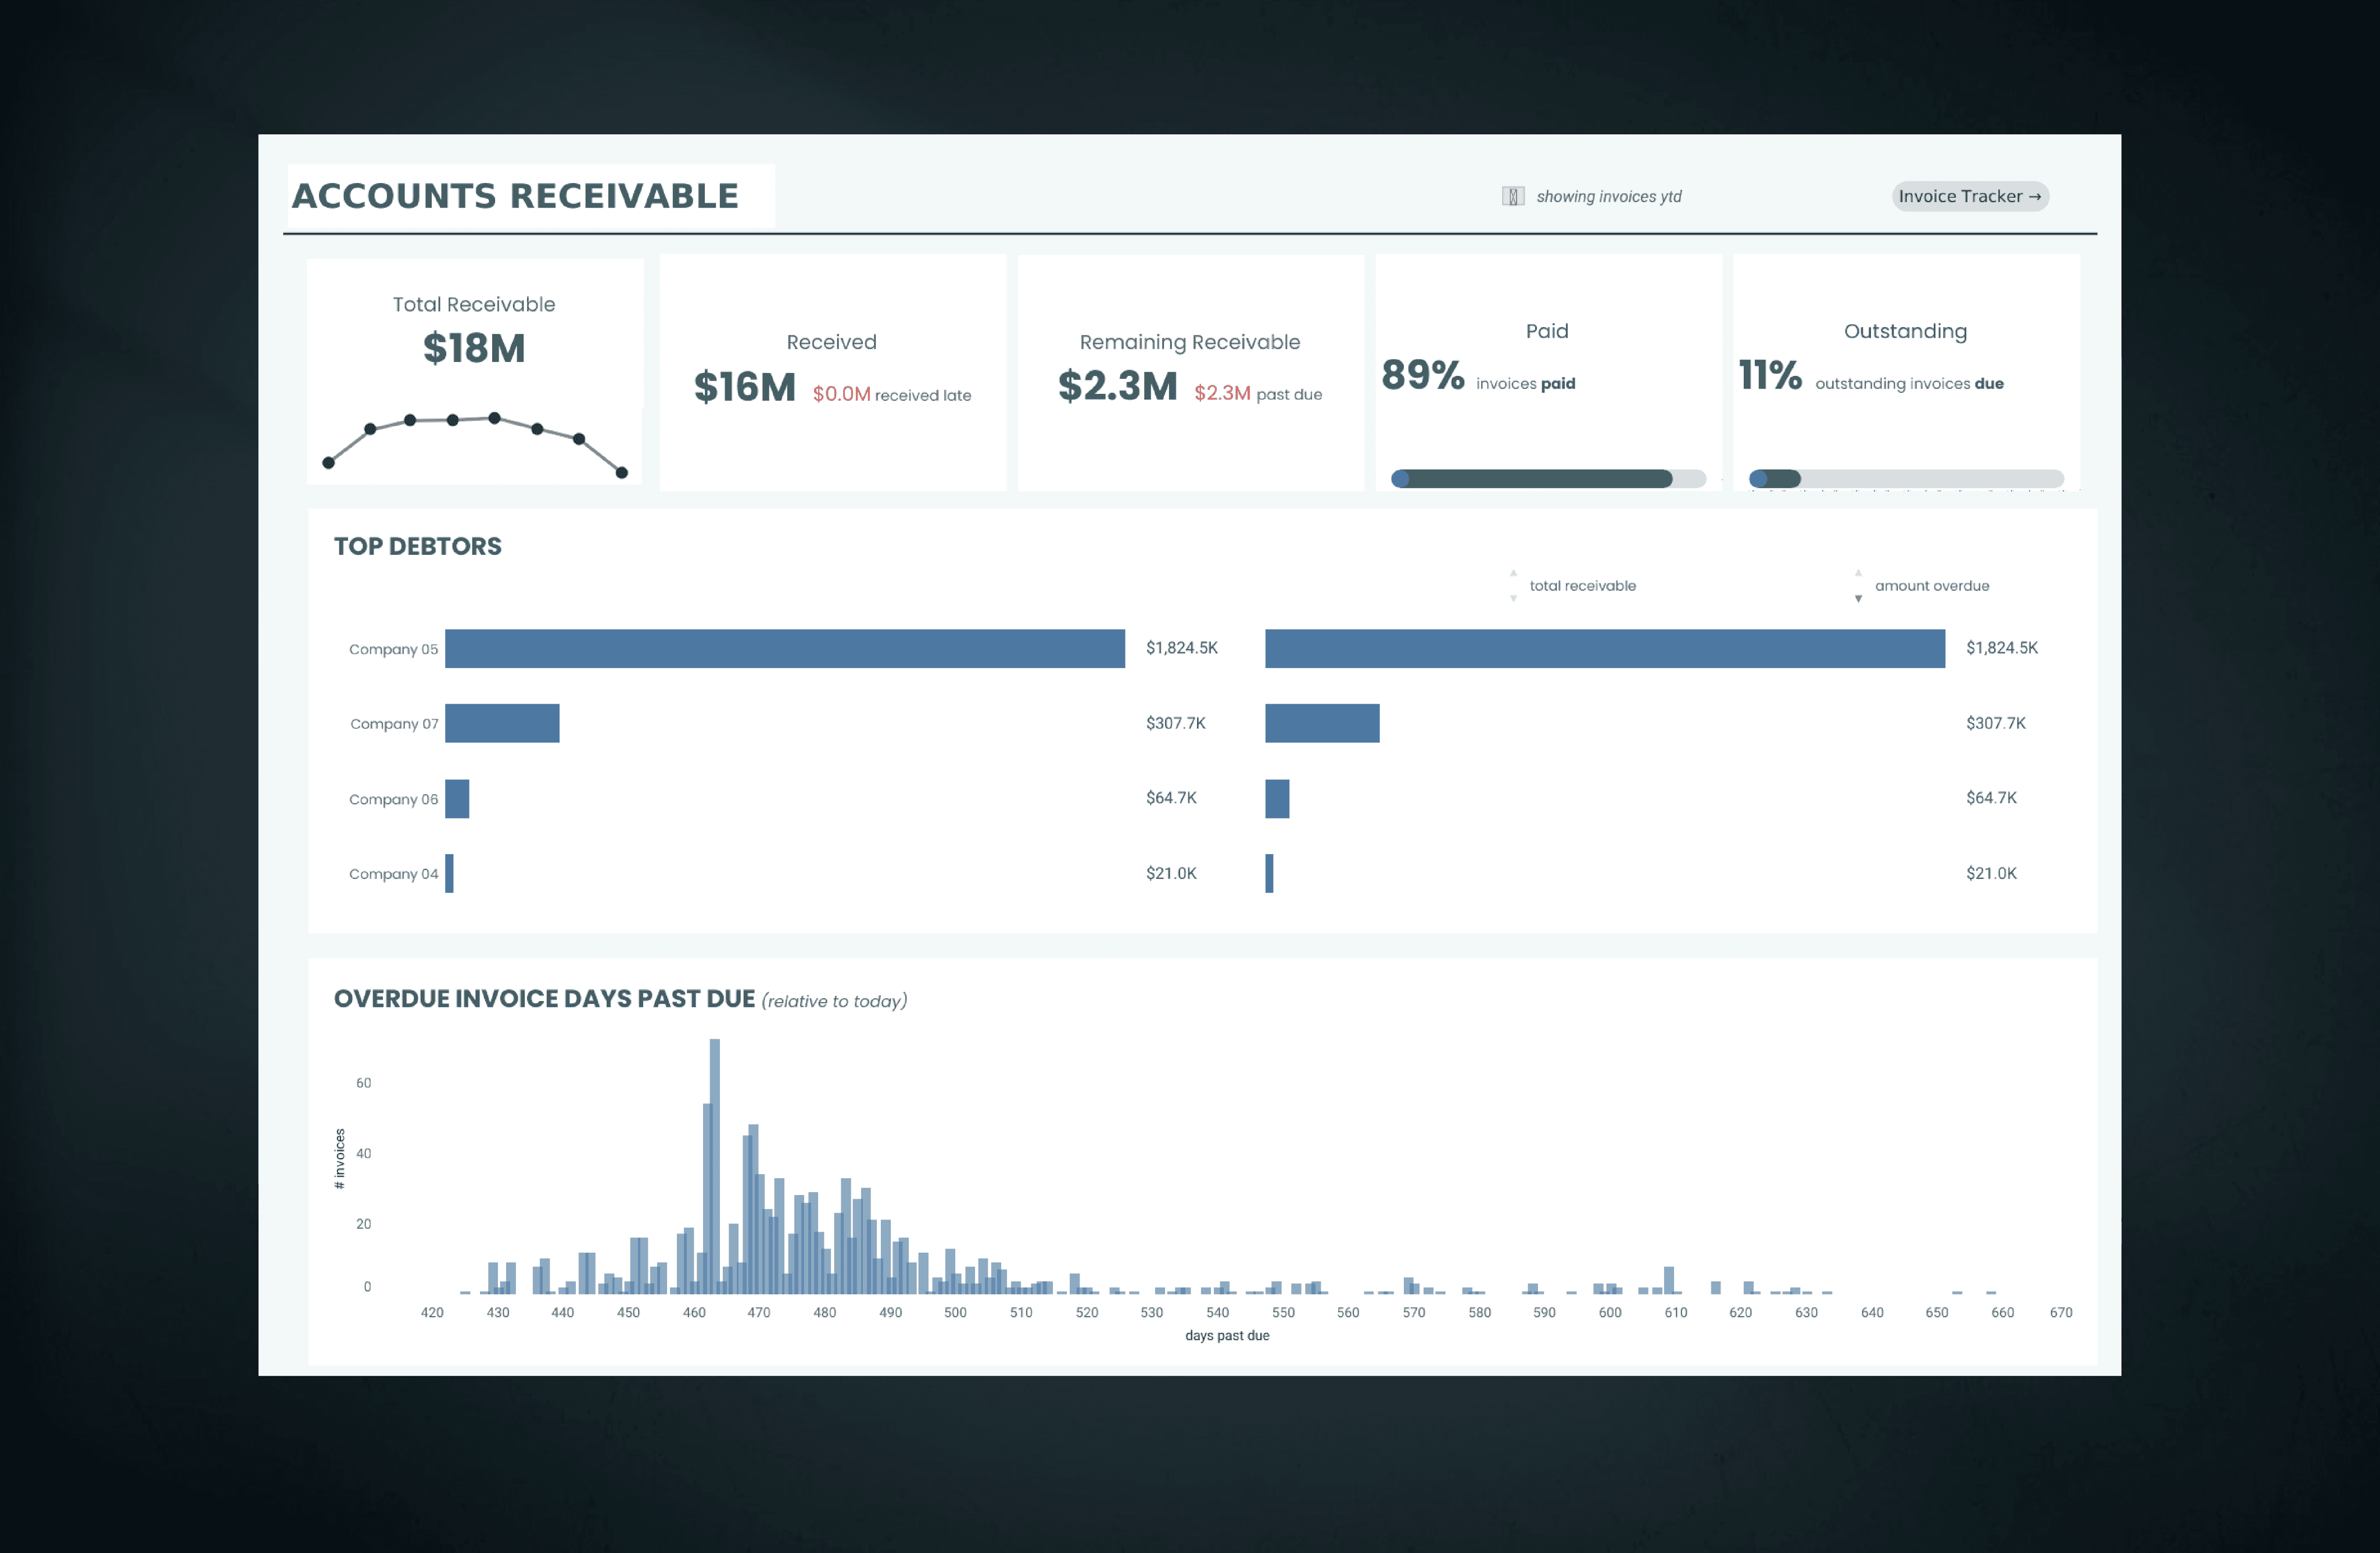
Task: Click the first point on Total Receivable sparkline
Action: click(x=328, y=463)
